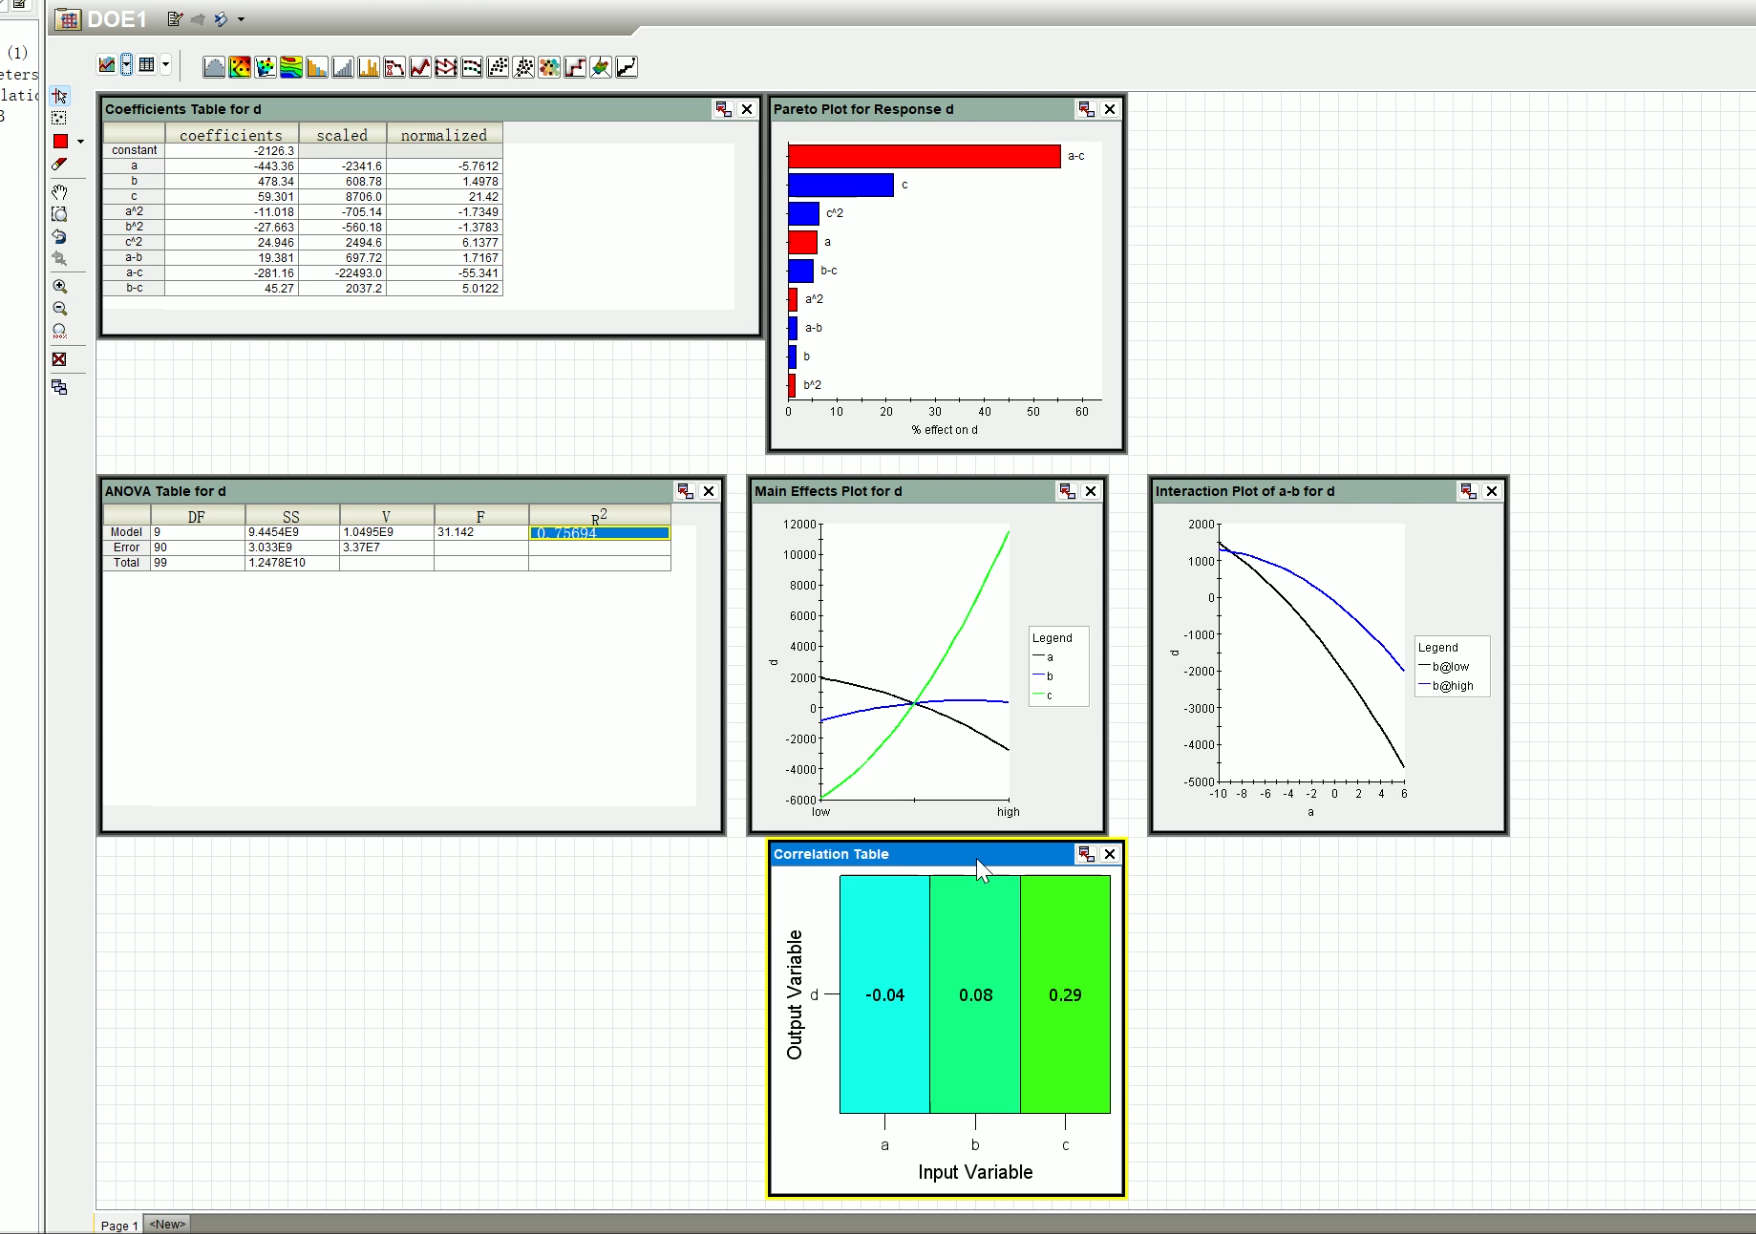Zoom in with the plus magnifier

tap(60, 286)
